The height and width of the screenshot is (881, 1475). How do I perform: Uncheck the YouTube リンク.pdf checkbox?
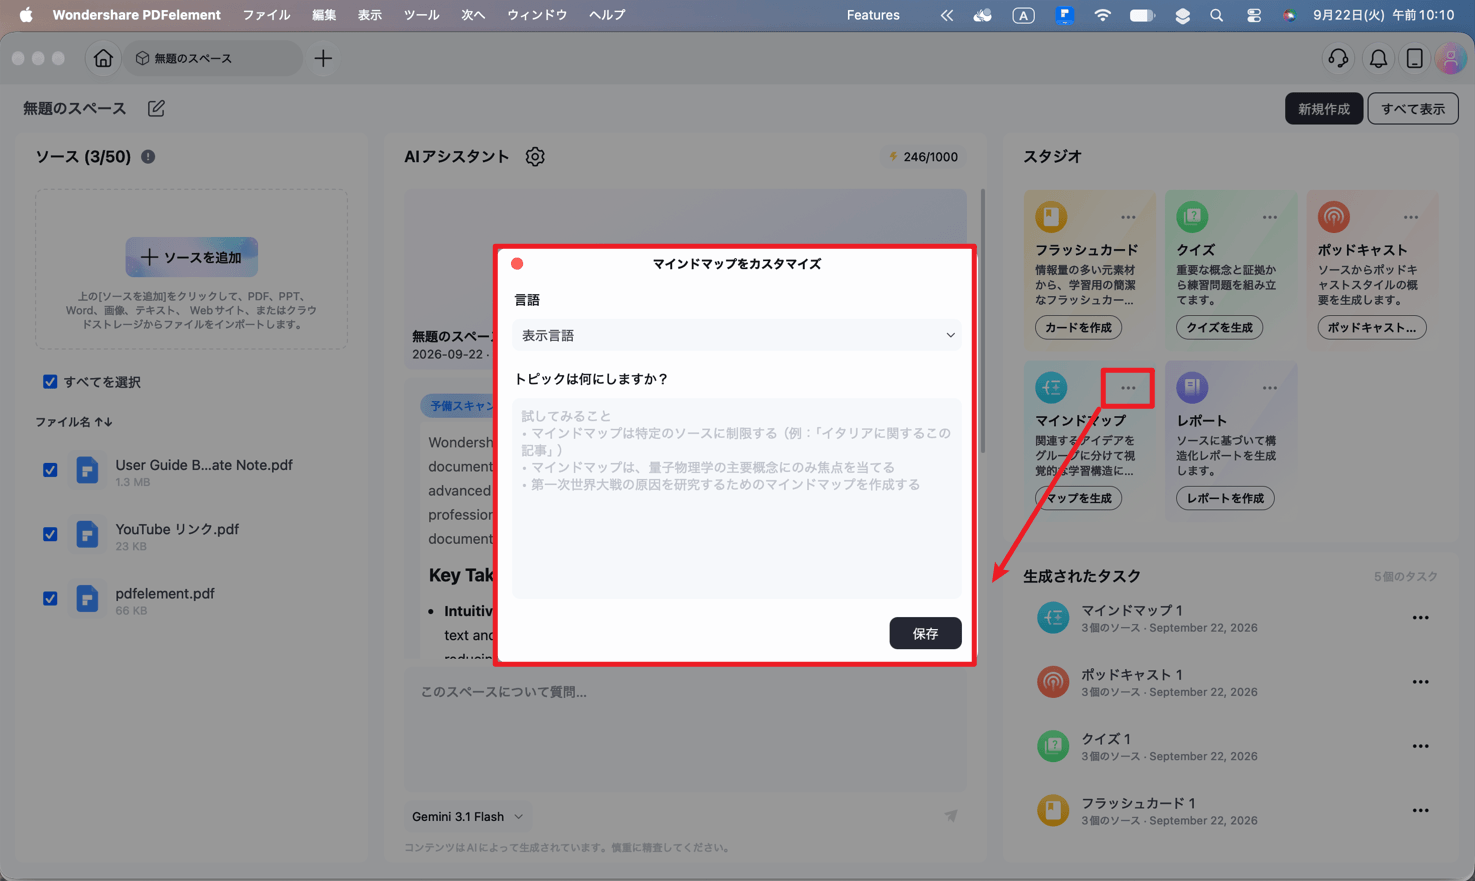pos(50,534)
